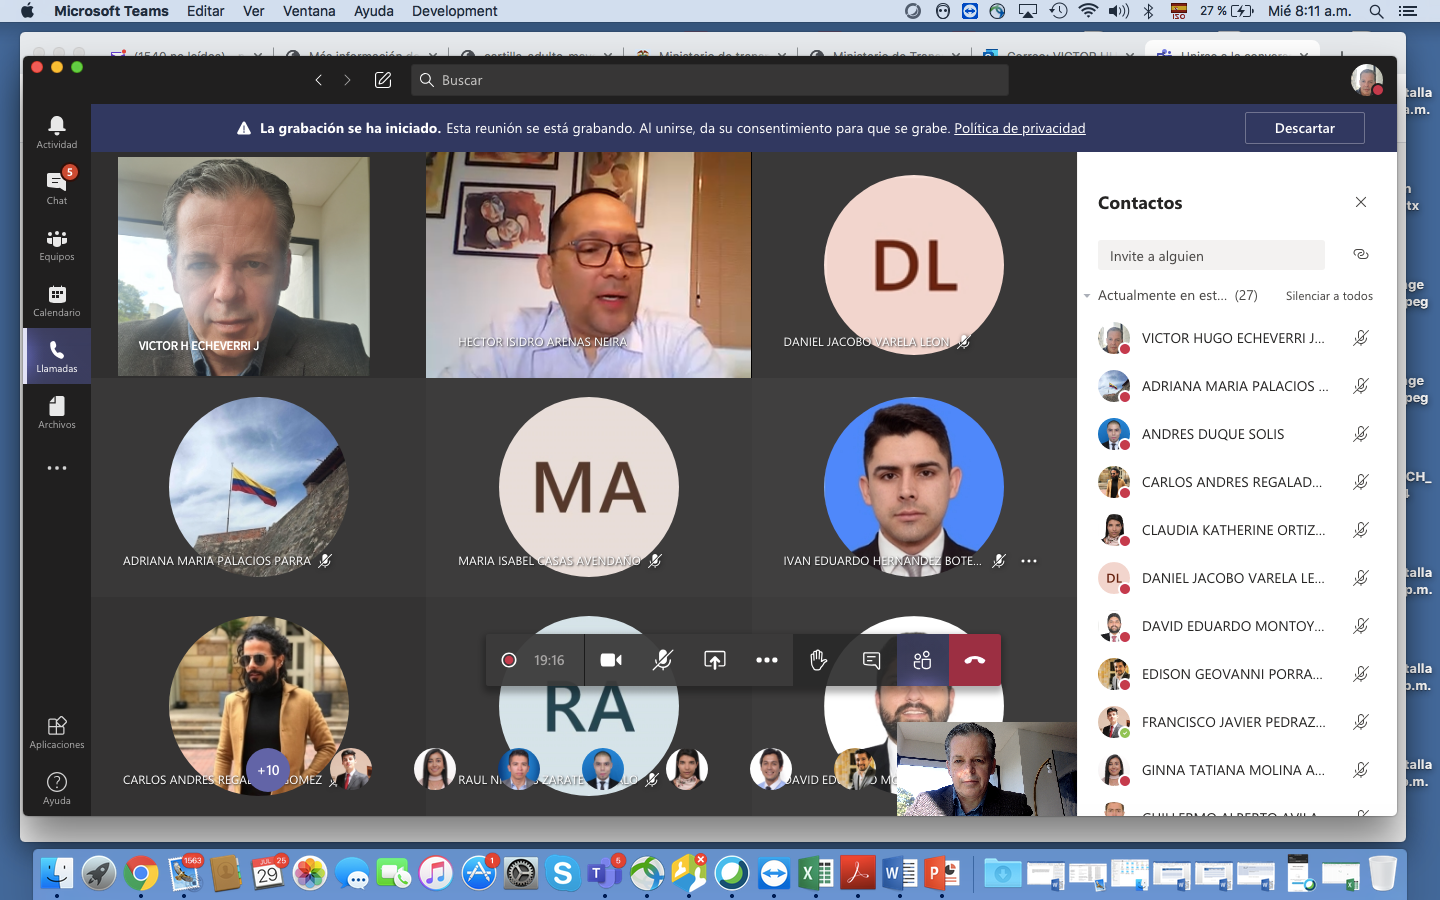Open the Ventana menu
This screenshot has height=900, width=1440.
(x=309, y=11)
